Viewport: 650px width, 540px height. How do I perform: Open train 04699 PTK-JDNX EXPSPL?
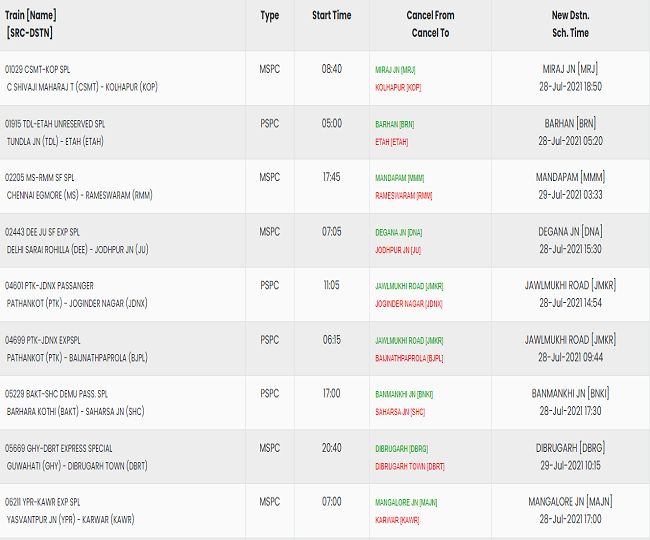tap(44, 340)
